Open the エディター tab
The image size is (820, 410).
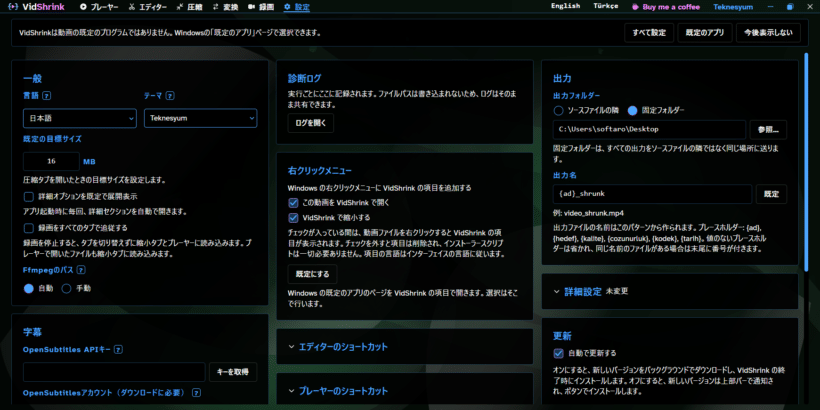pos(147,7)
